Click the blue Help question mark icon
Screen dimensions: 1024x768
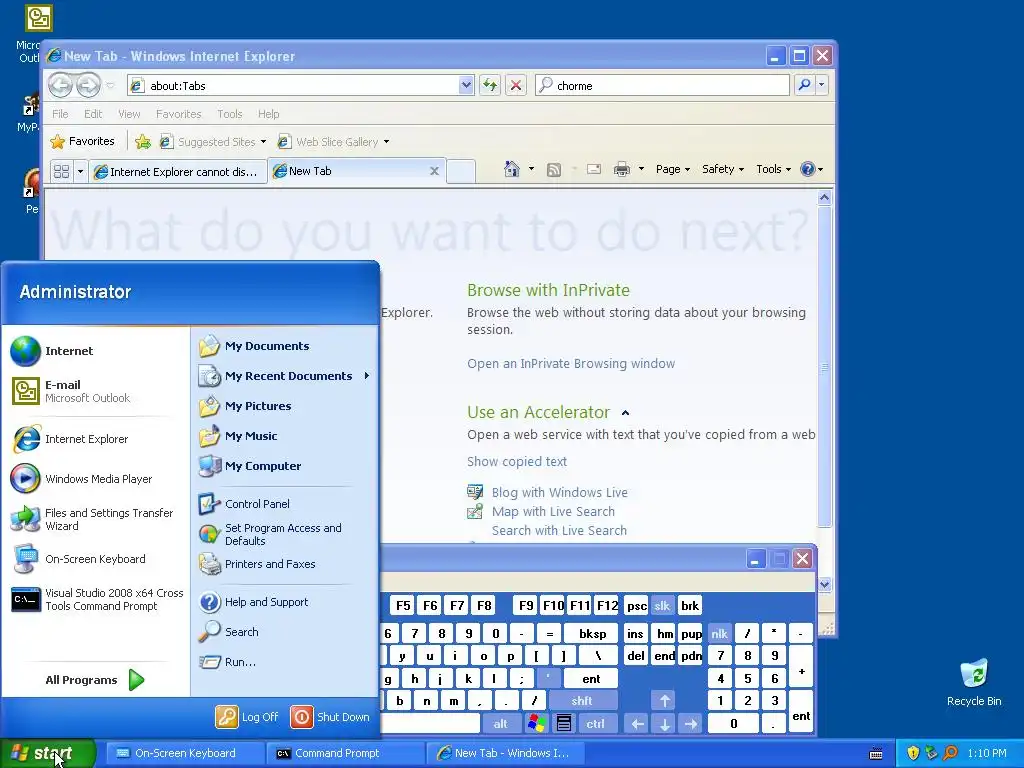808,169
